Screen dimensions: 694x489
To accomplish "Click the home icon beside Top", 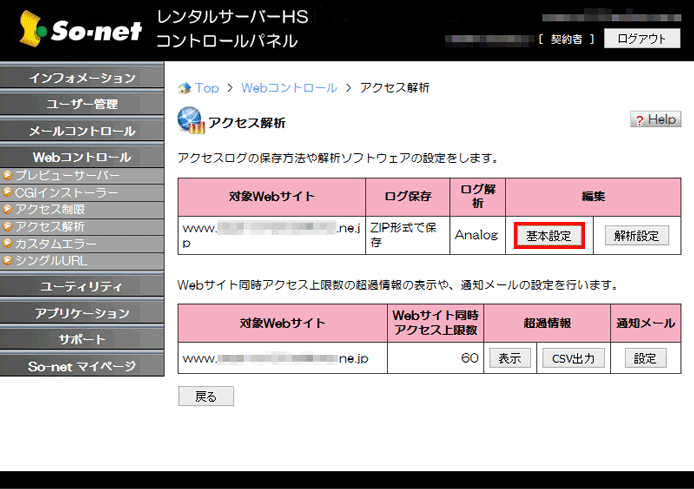I will click(x=184, y=88).
